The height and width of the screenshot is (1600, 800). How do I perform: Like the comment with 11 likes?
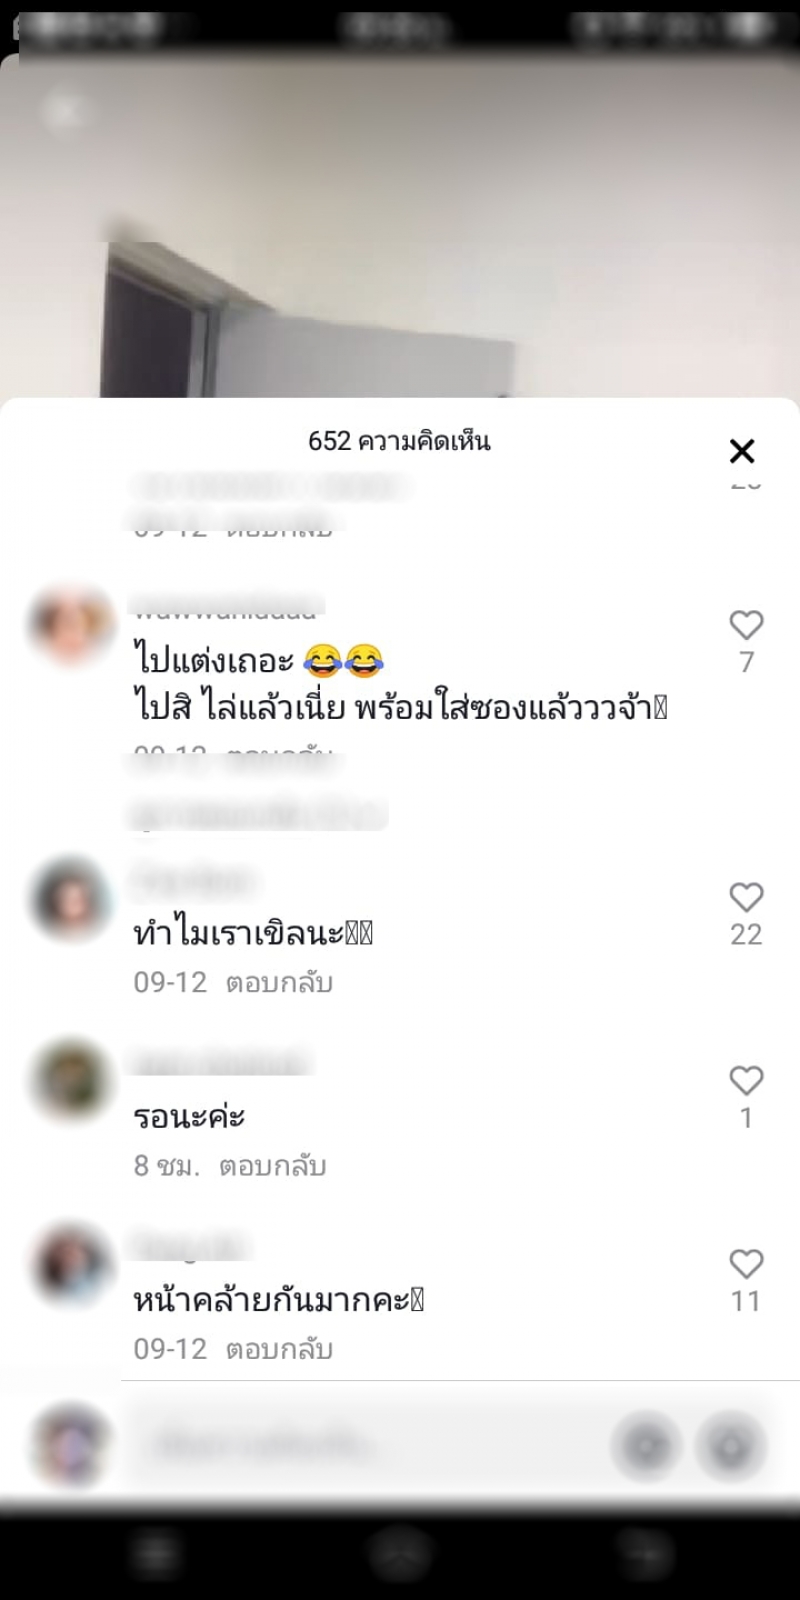[746, 1264]
